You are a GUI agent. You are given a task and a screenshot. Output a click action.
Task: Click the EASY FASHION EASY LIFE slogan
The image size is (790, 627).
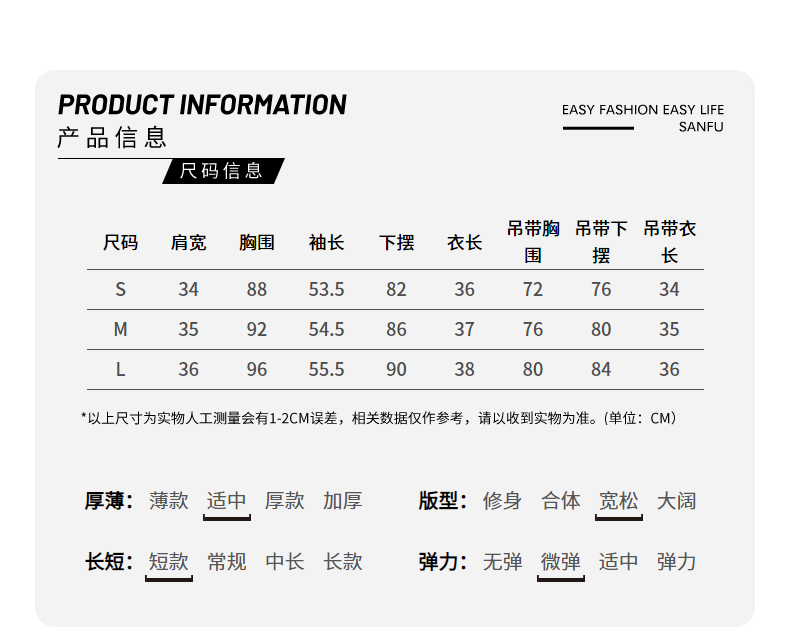(642, 110)
